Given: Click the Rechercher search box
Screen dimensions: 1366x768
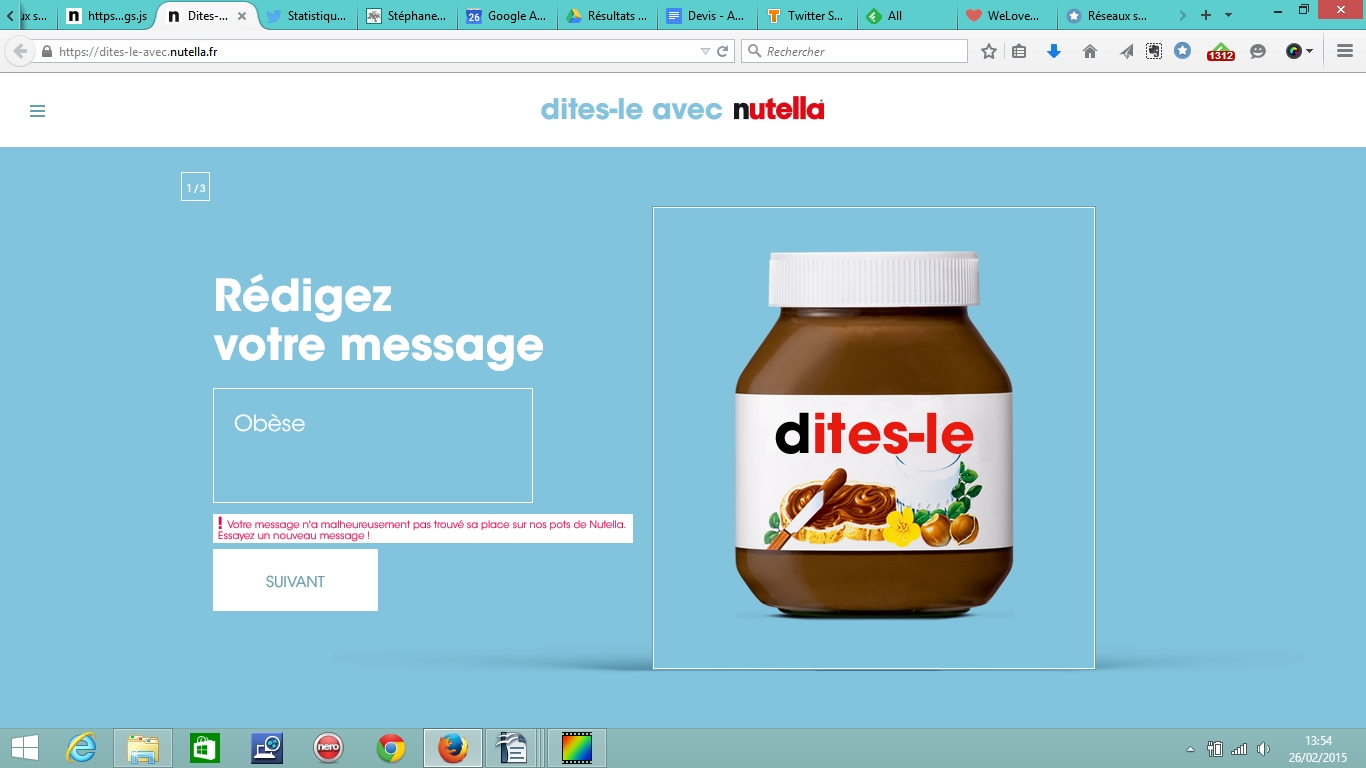Looking at the screenshot, I should coord(855,51).
